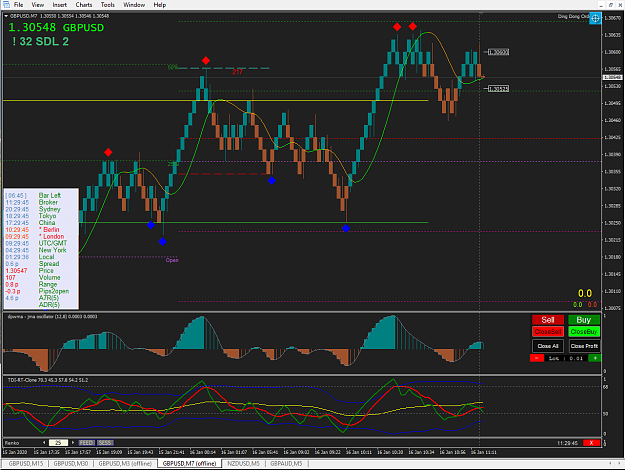
Task: Click the left arrow beside Renko value
Action: [x=44, y=442]
